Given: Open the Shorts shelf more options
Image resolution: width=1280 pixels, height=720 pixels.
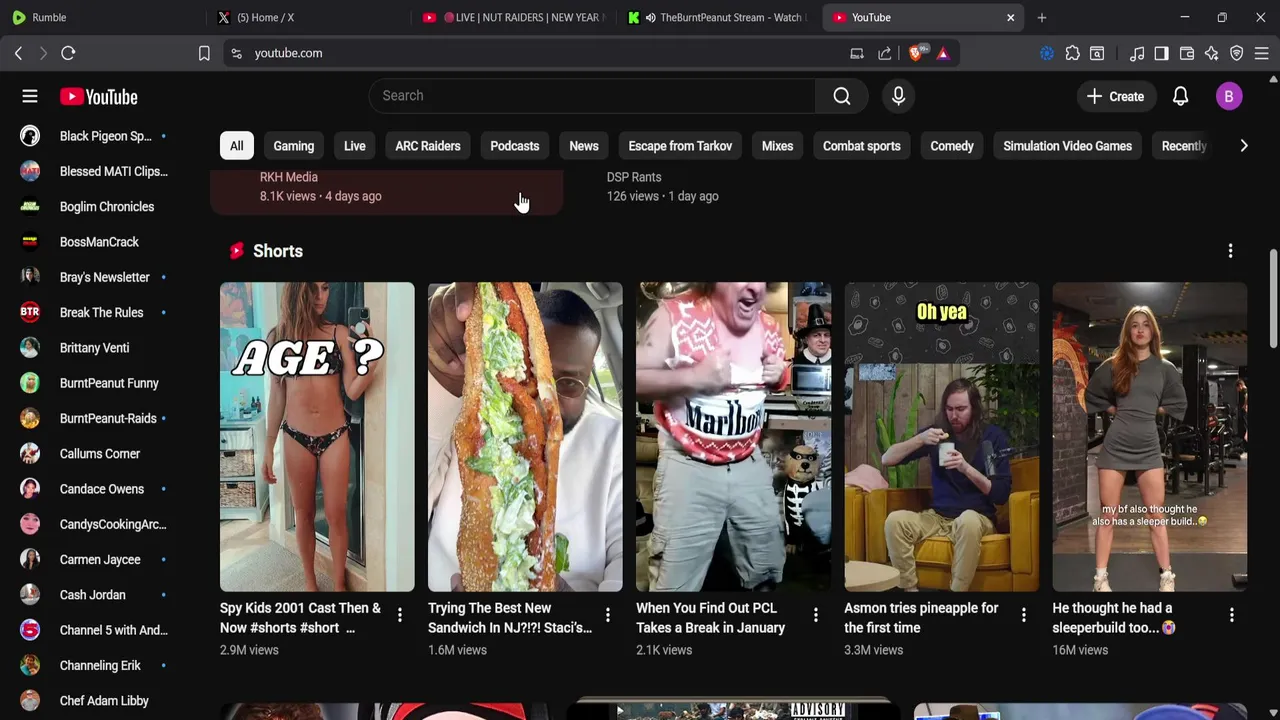Looking at the screenshot, I should coord(1230,251).
